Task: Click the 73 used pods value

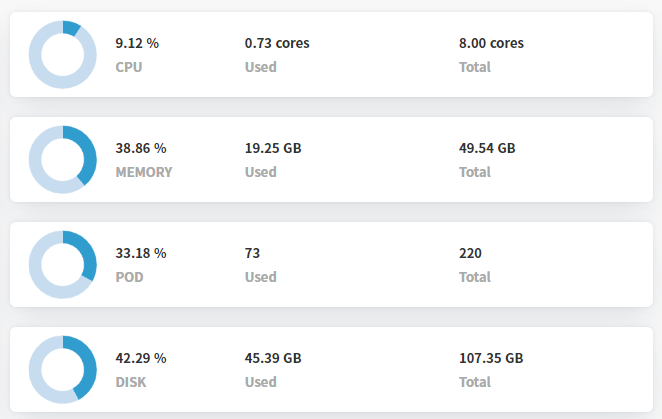Action: pos(252,253)
